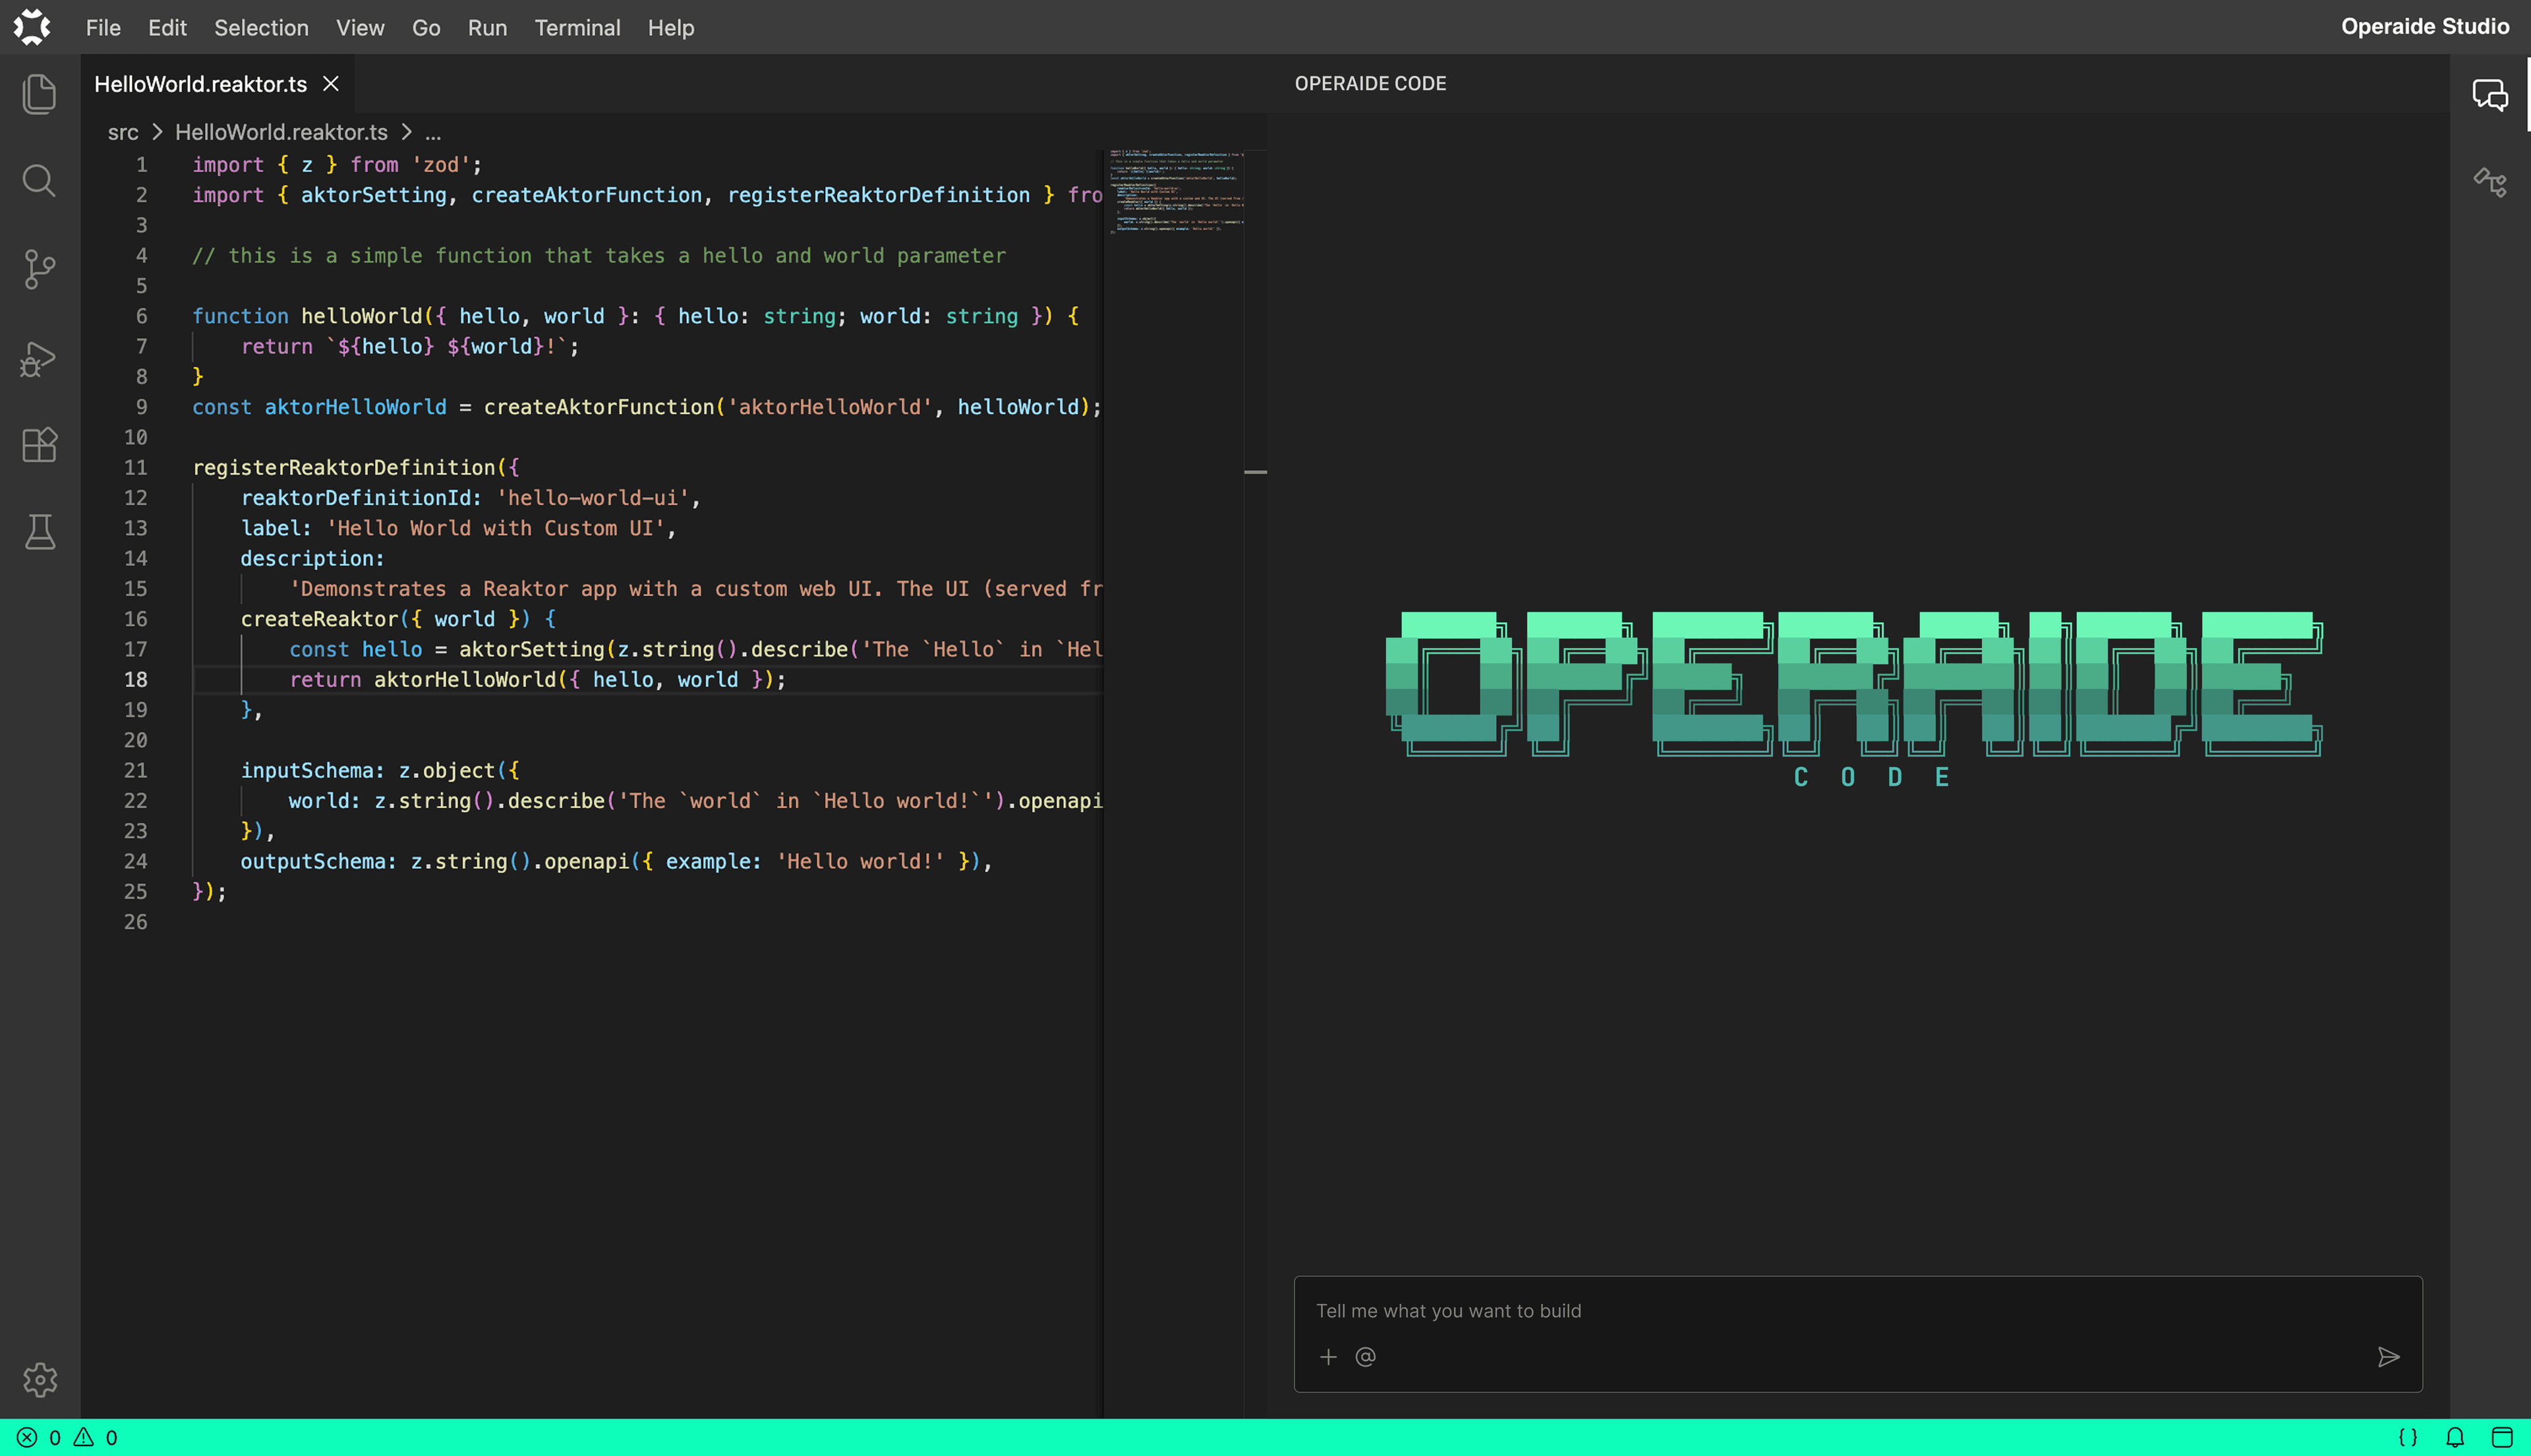Click the 'hello-world-ui' string on line 12
The height and width of the screenshot is (1456, 2531).
[593, 498]
